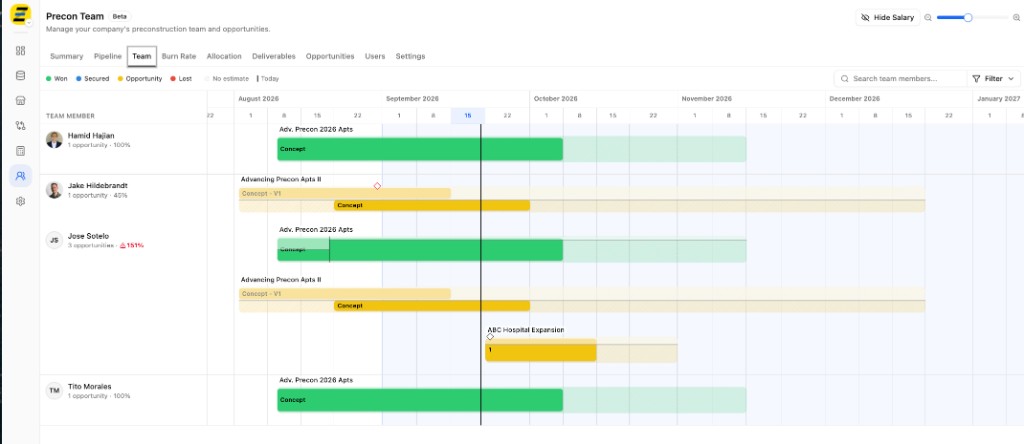1024x444 pixels.
Task: Switch to the Allocation tab
Action: 224,56
